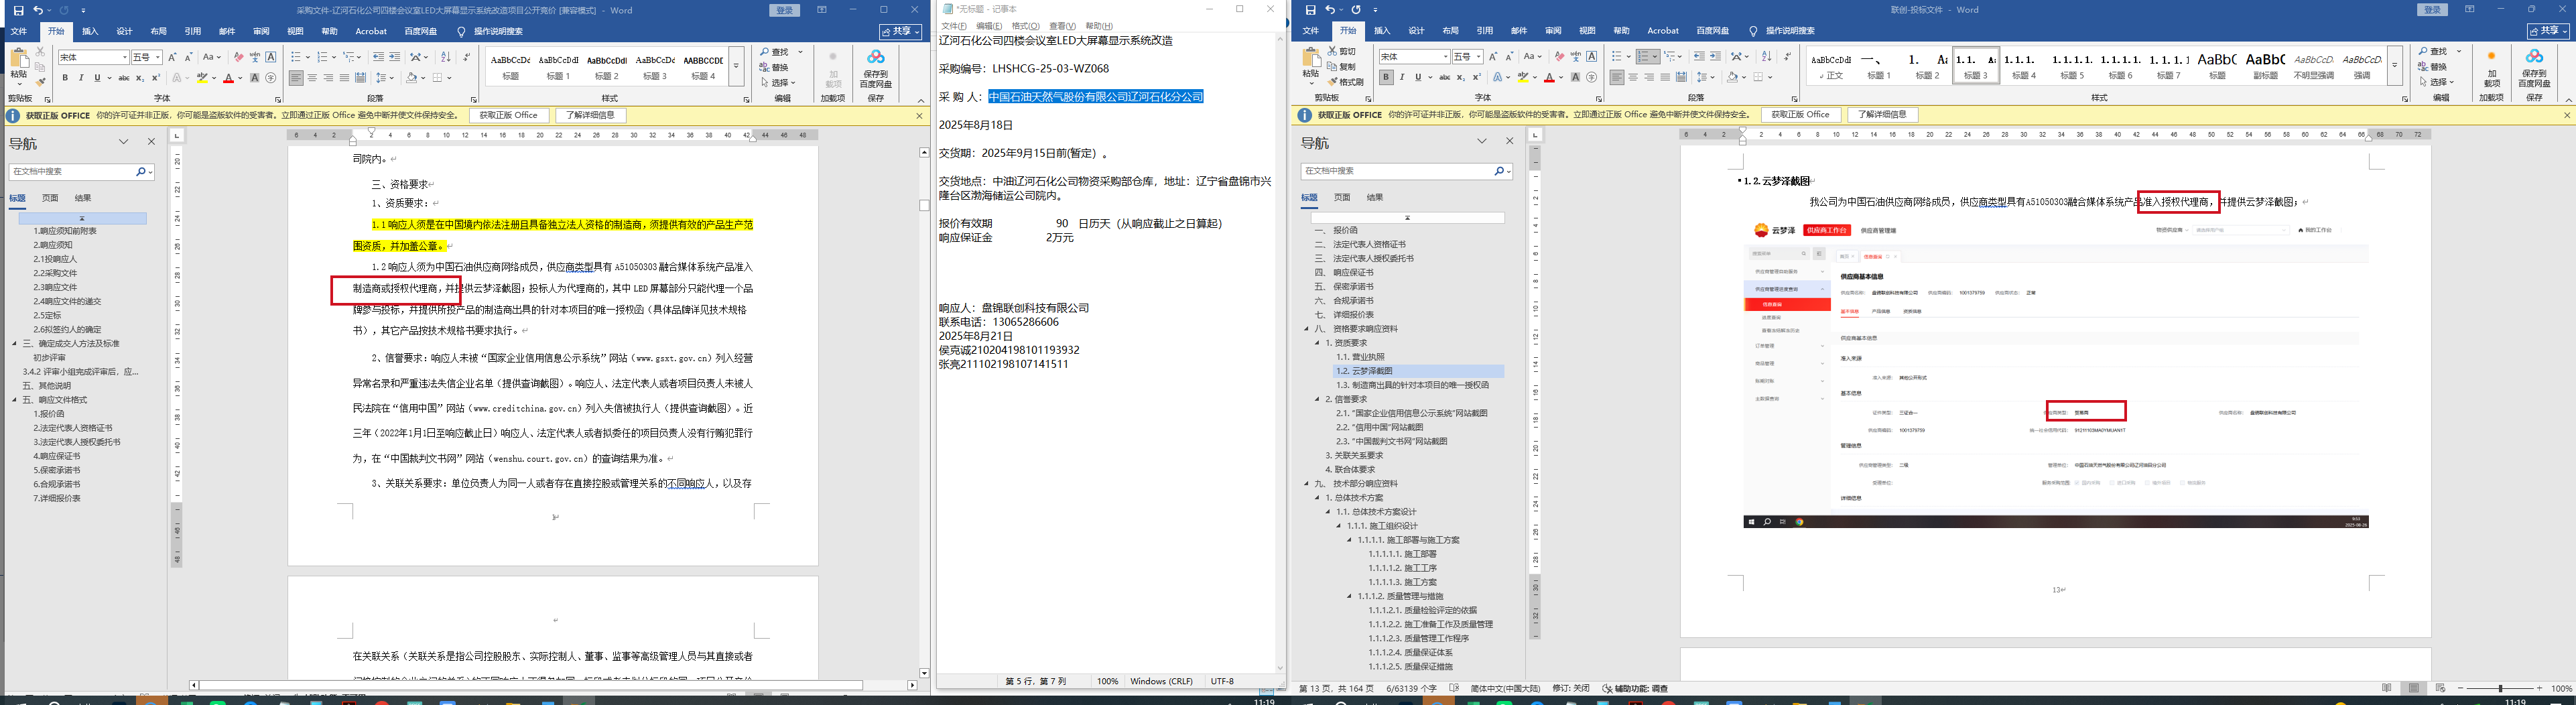
Task: Open the 宋体 font name dropdown in 采购文件 Word
Action: coord(125,58)
